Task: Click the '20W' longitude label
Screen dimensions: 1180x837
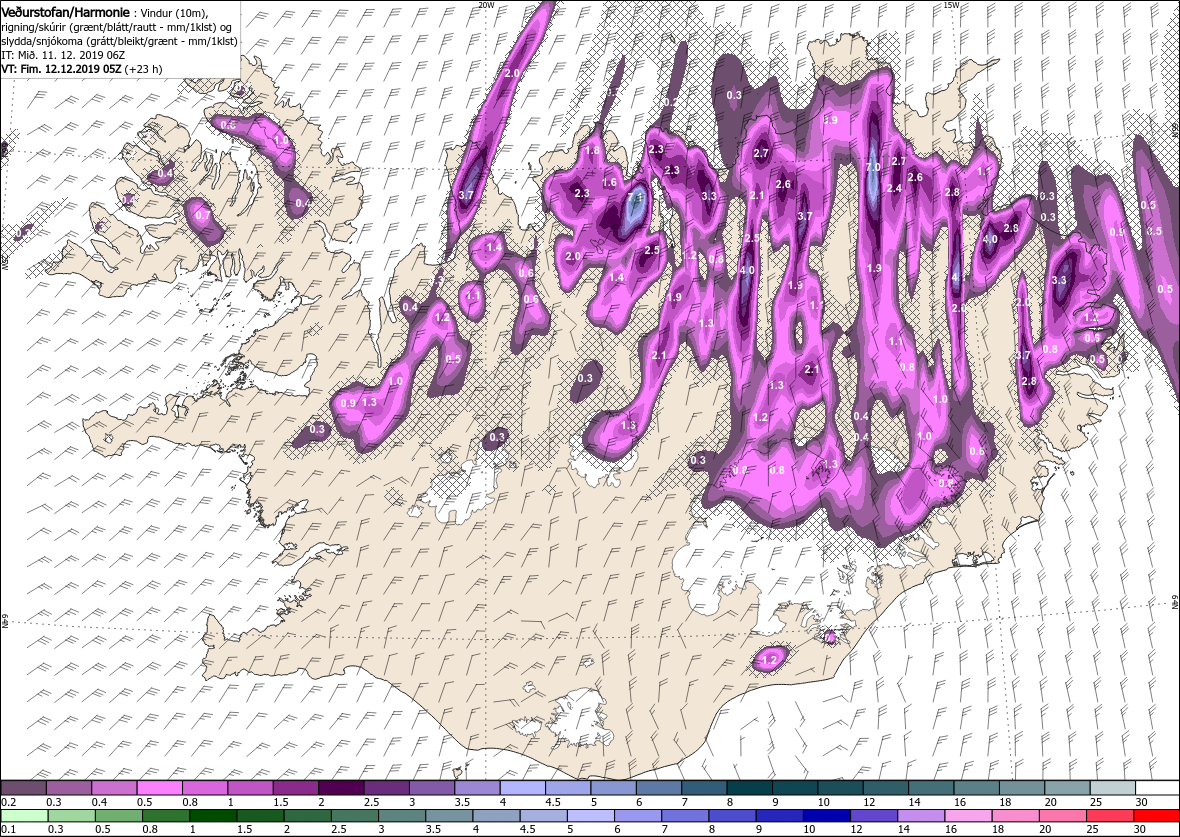Action: pos(486,5)
